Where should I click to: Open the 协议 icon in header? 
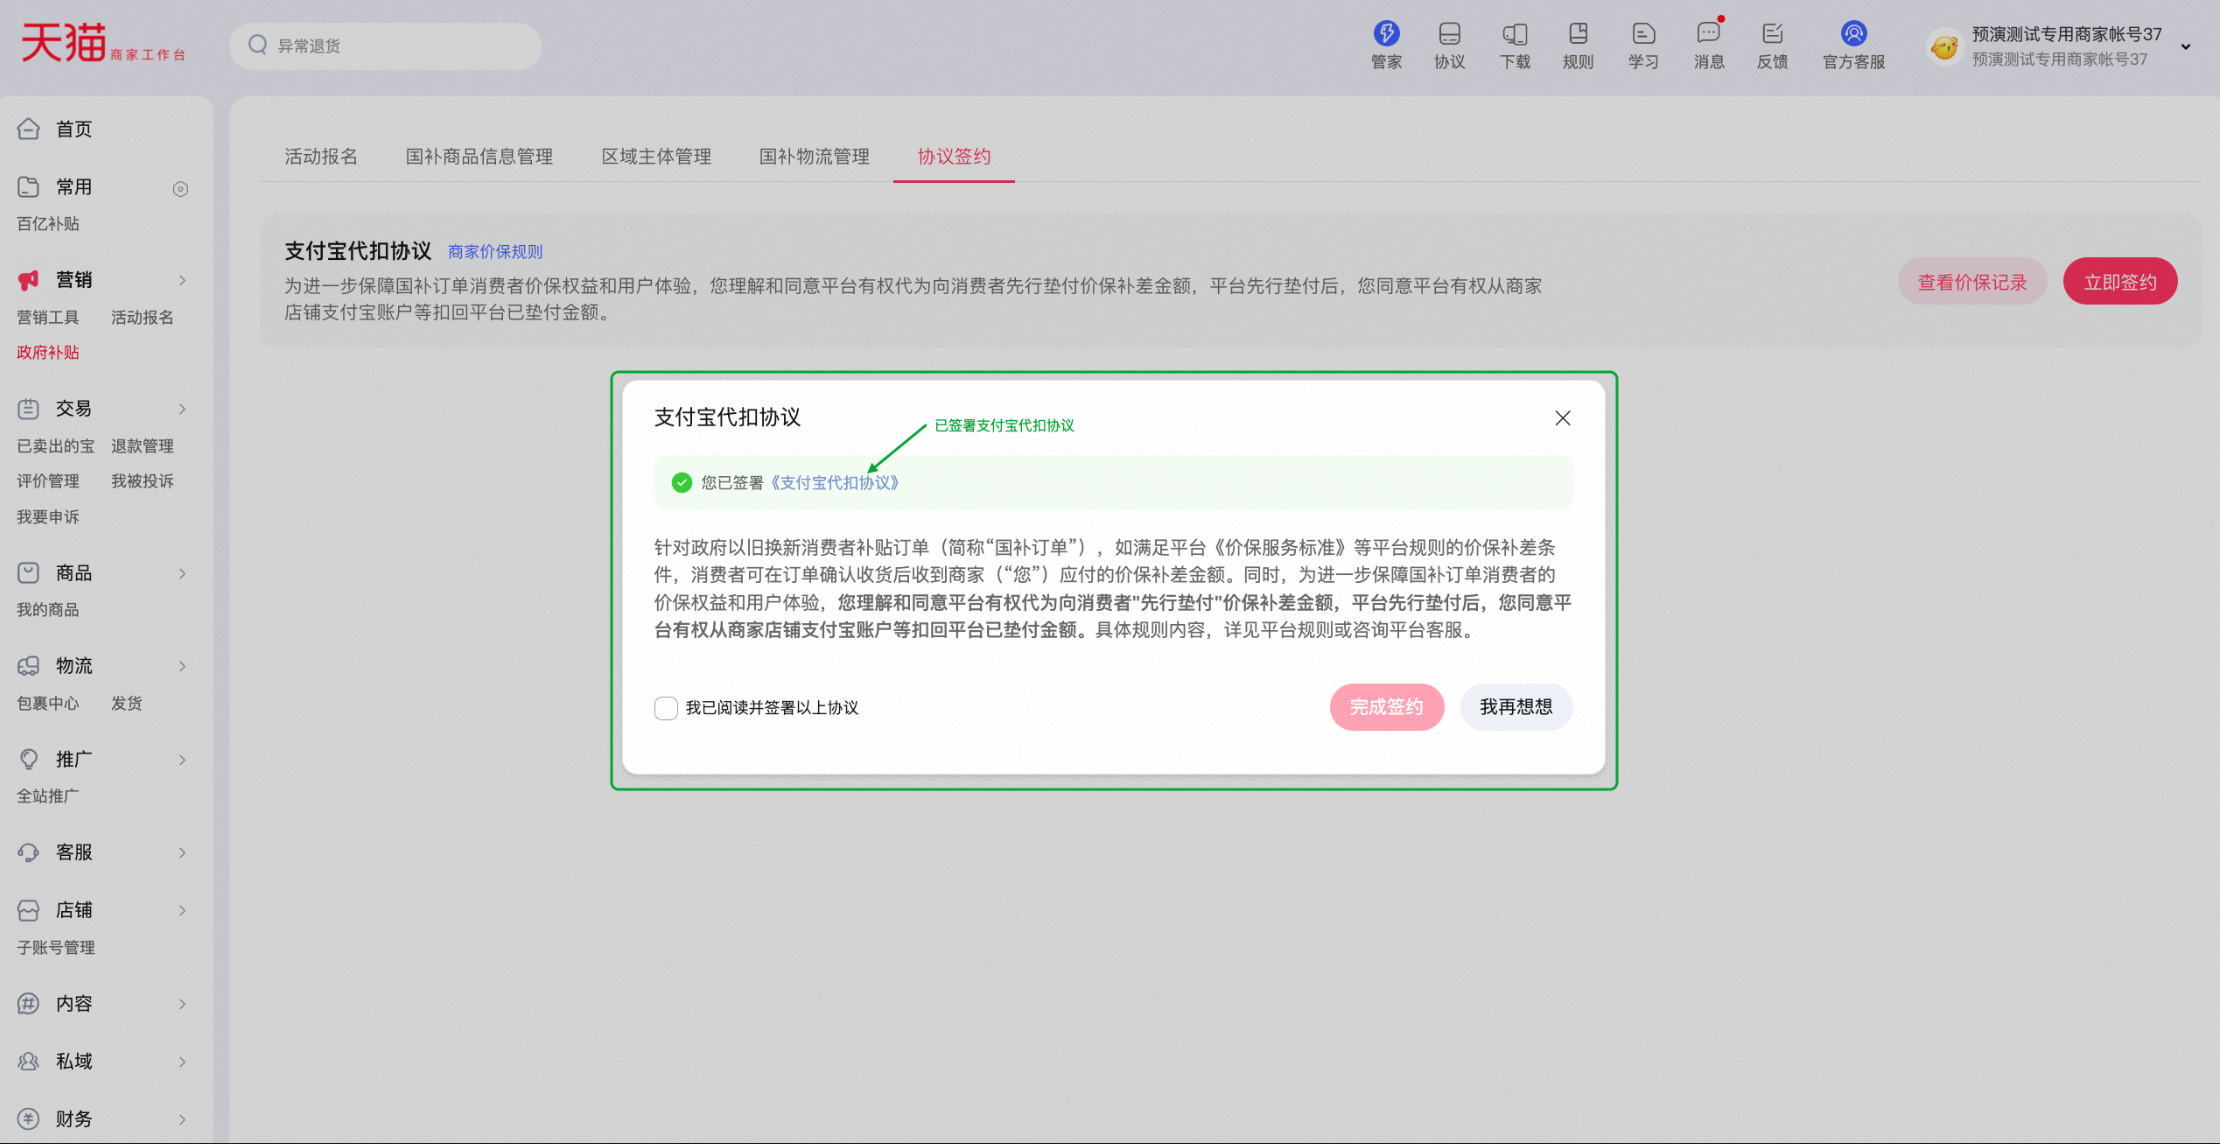pyautogui.click(x=1449, y=35)
